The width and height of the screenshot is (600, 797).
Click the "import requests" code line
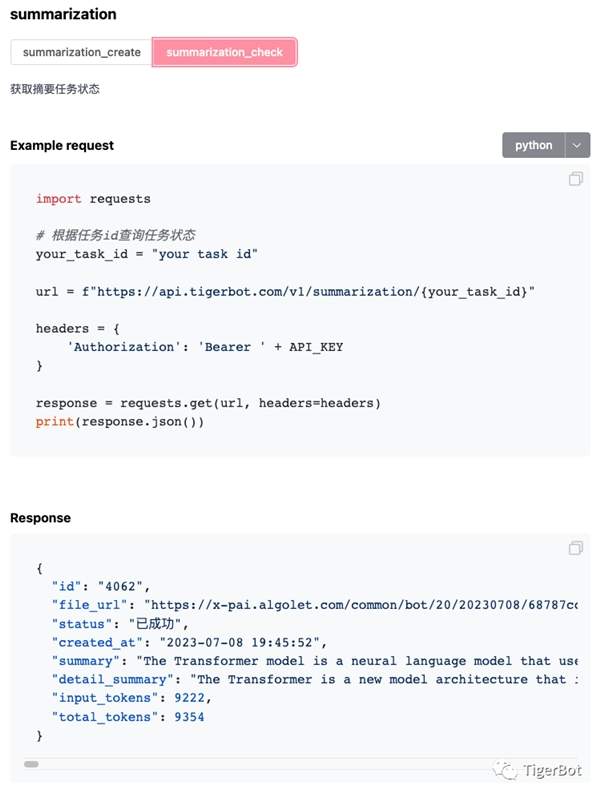coord(93,199)
